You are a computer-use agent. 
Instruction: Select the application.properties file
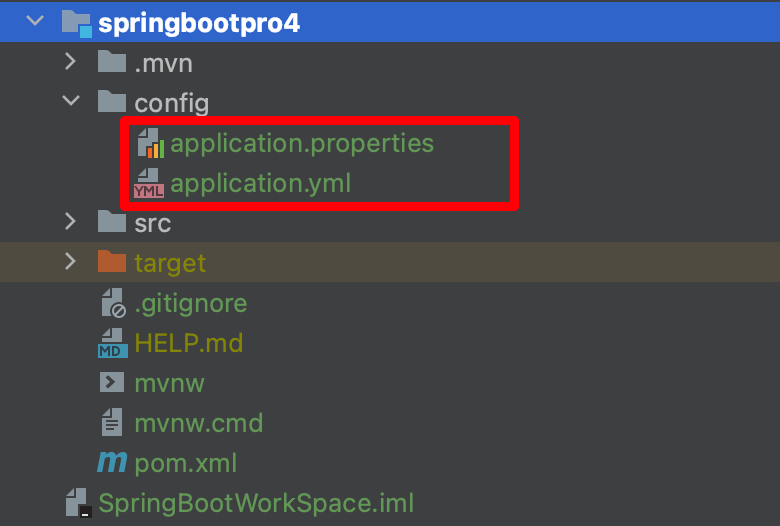point(302,144)
